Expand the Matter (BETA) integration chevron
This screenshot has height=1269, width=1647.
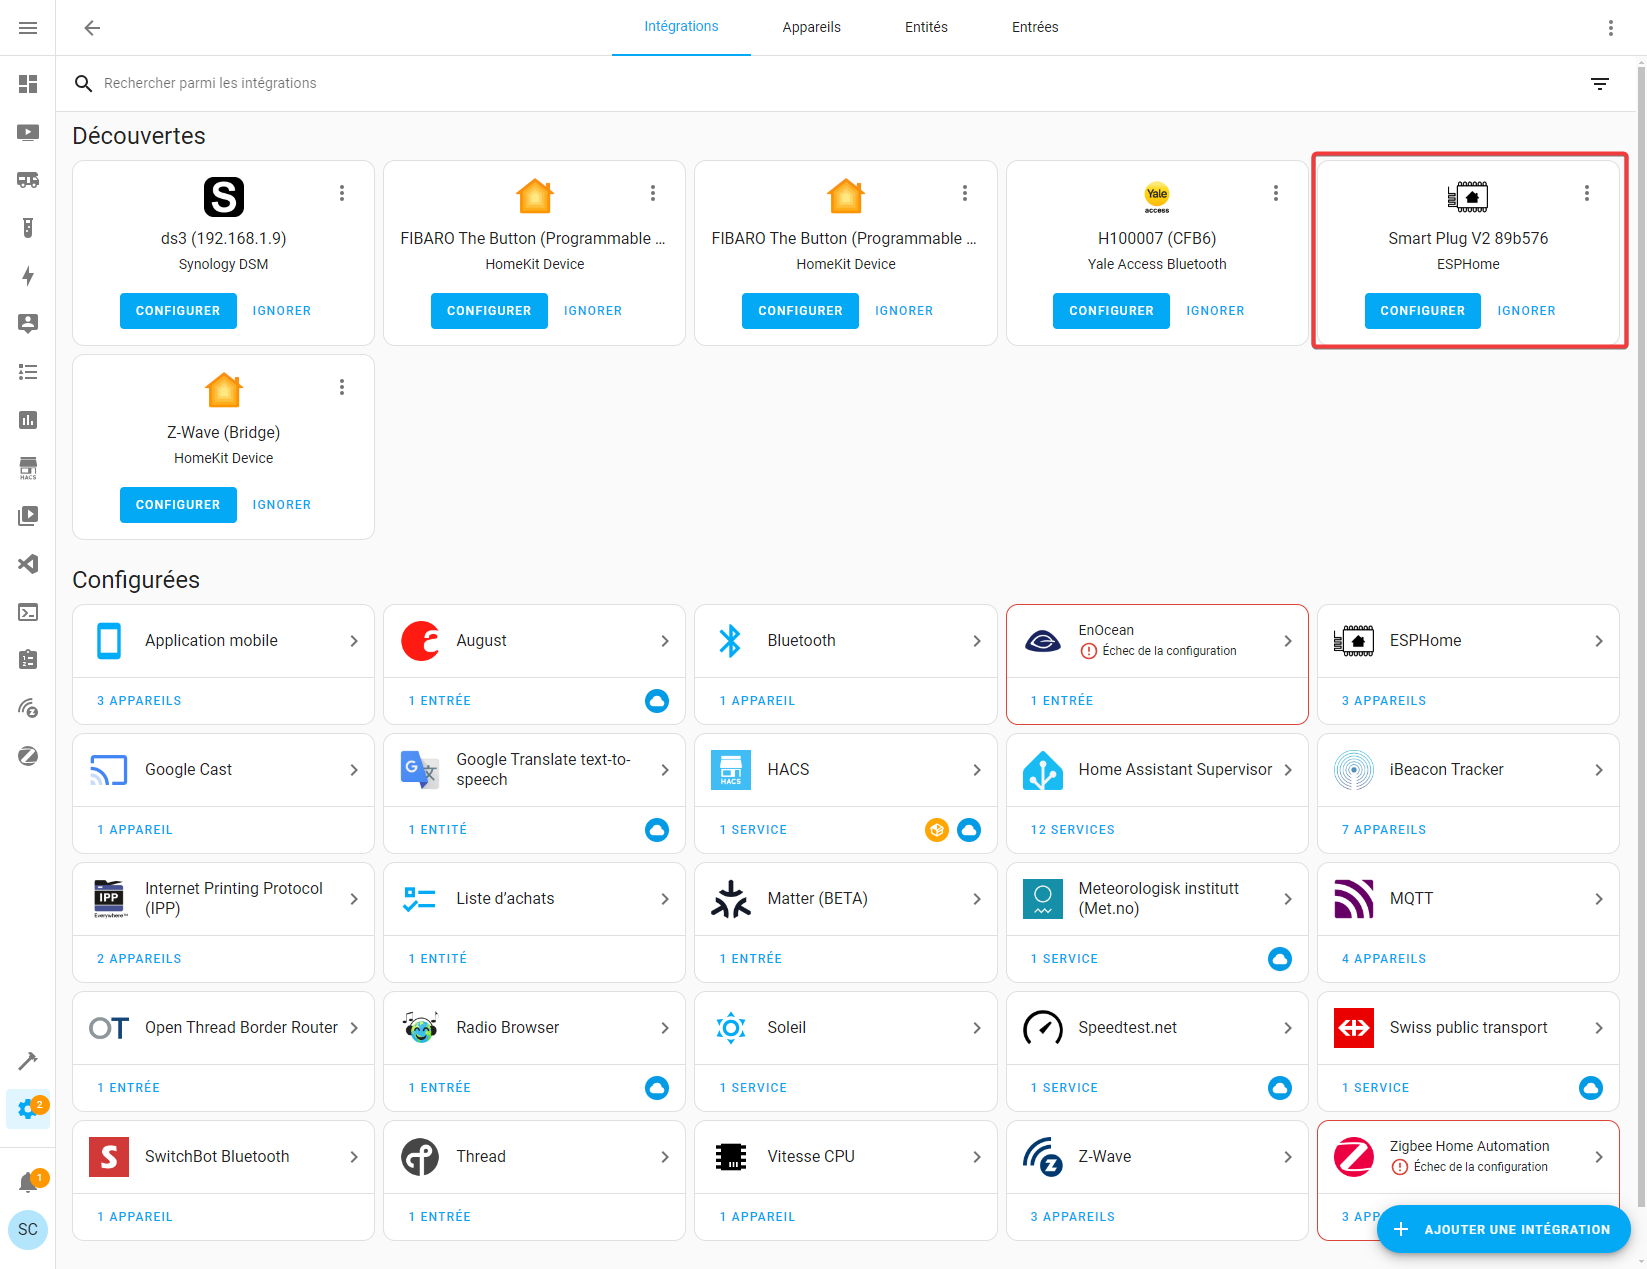tap(977, 899)
